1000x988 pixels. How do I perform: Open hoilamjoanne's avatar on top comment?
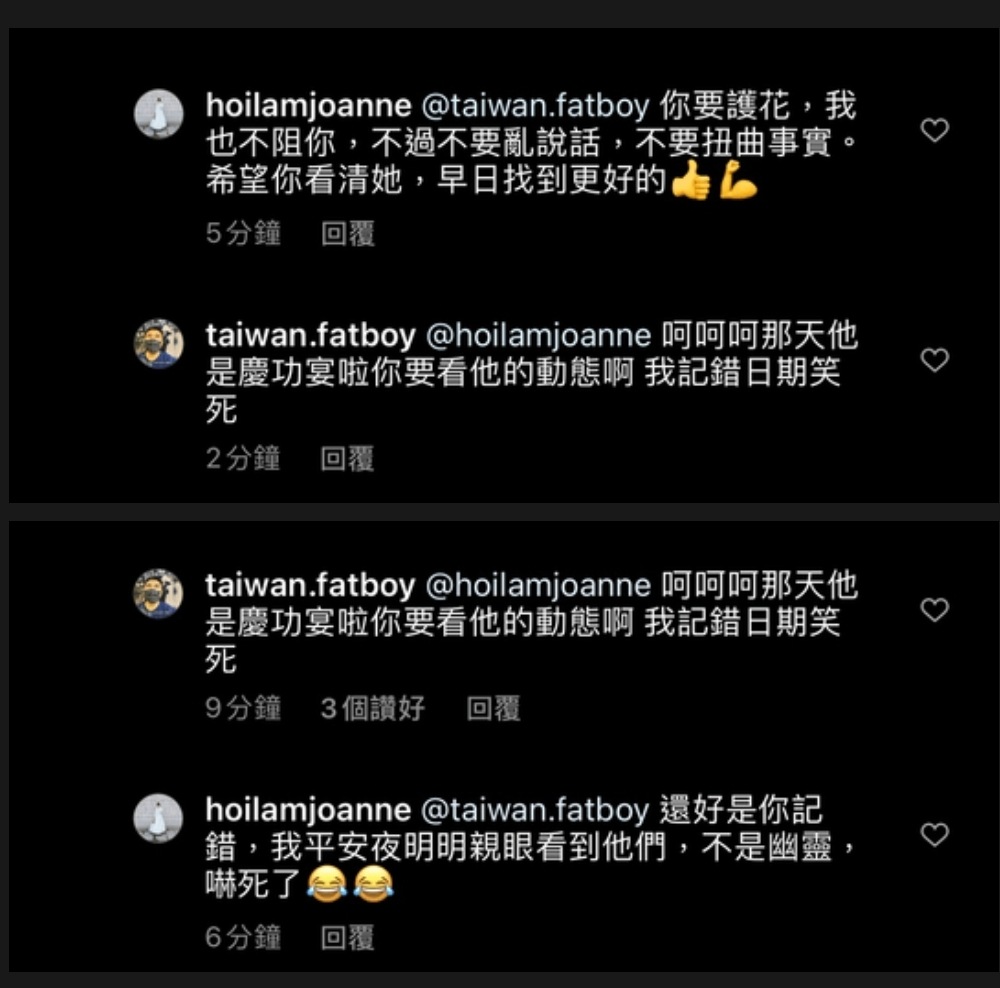tap(159, 114)
